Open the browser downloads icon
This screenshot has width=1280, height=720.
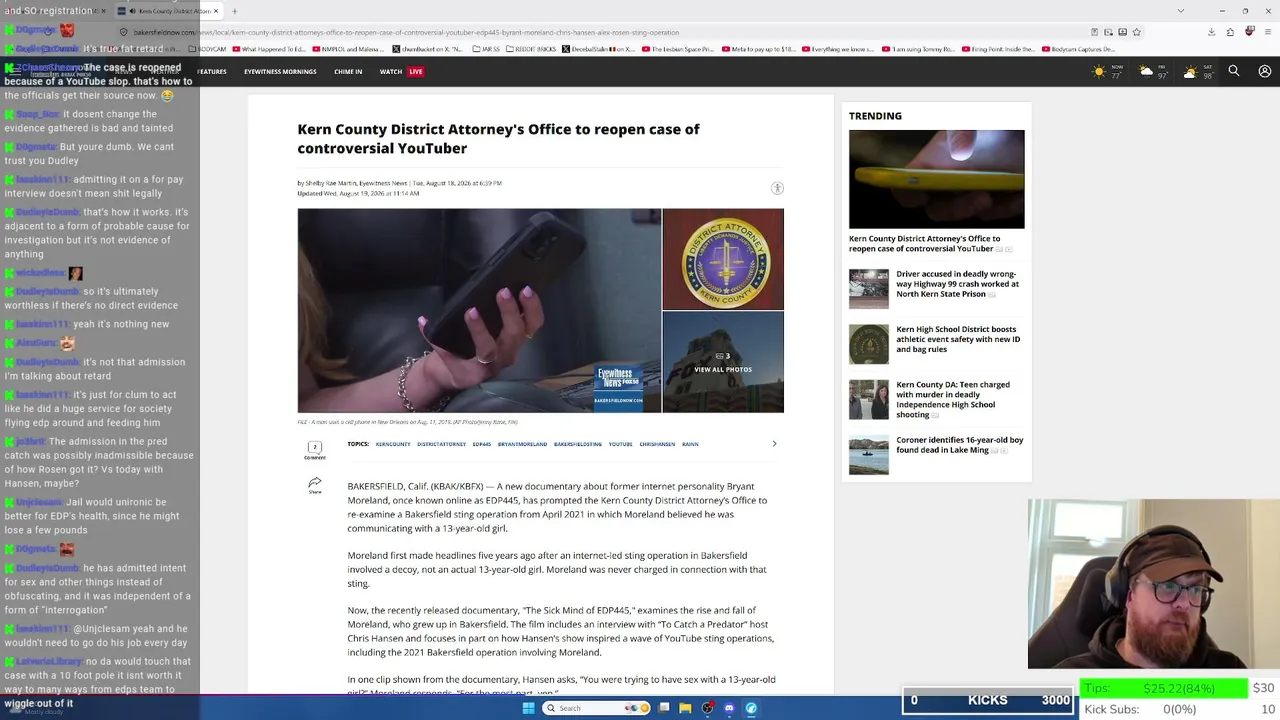(x=1211, y=32)
